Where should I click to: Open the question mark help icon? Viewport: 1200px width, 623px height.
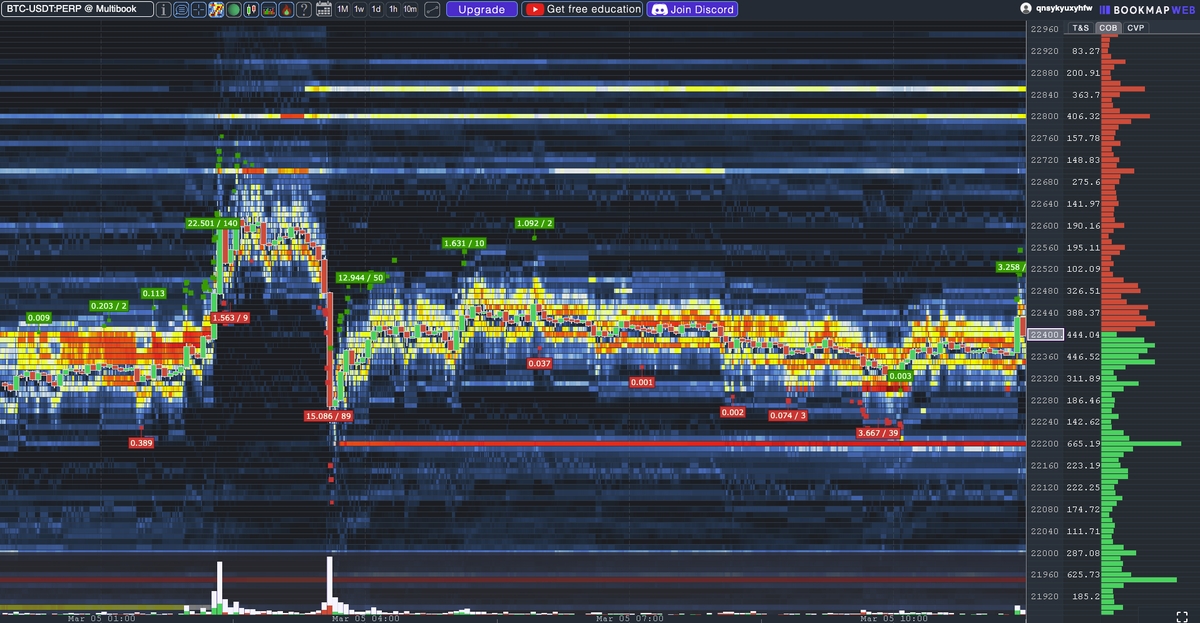pyautogui.click(x=304, y=9)
